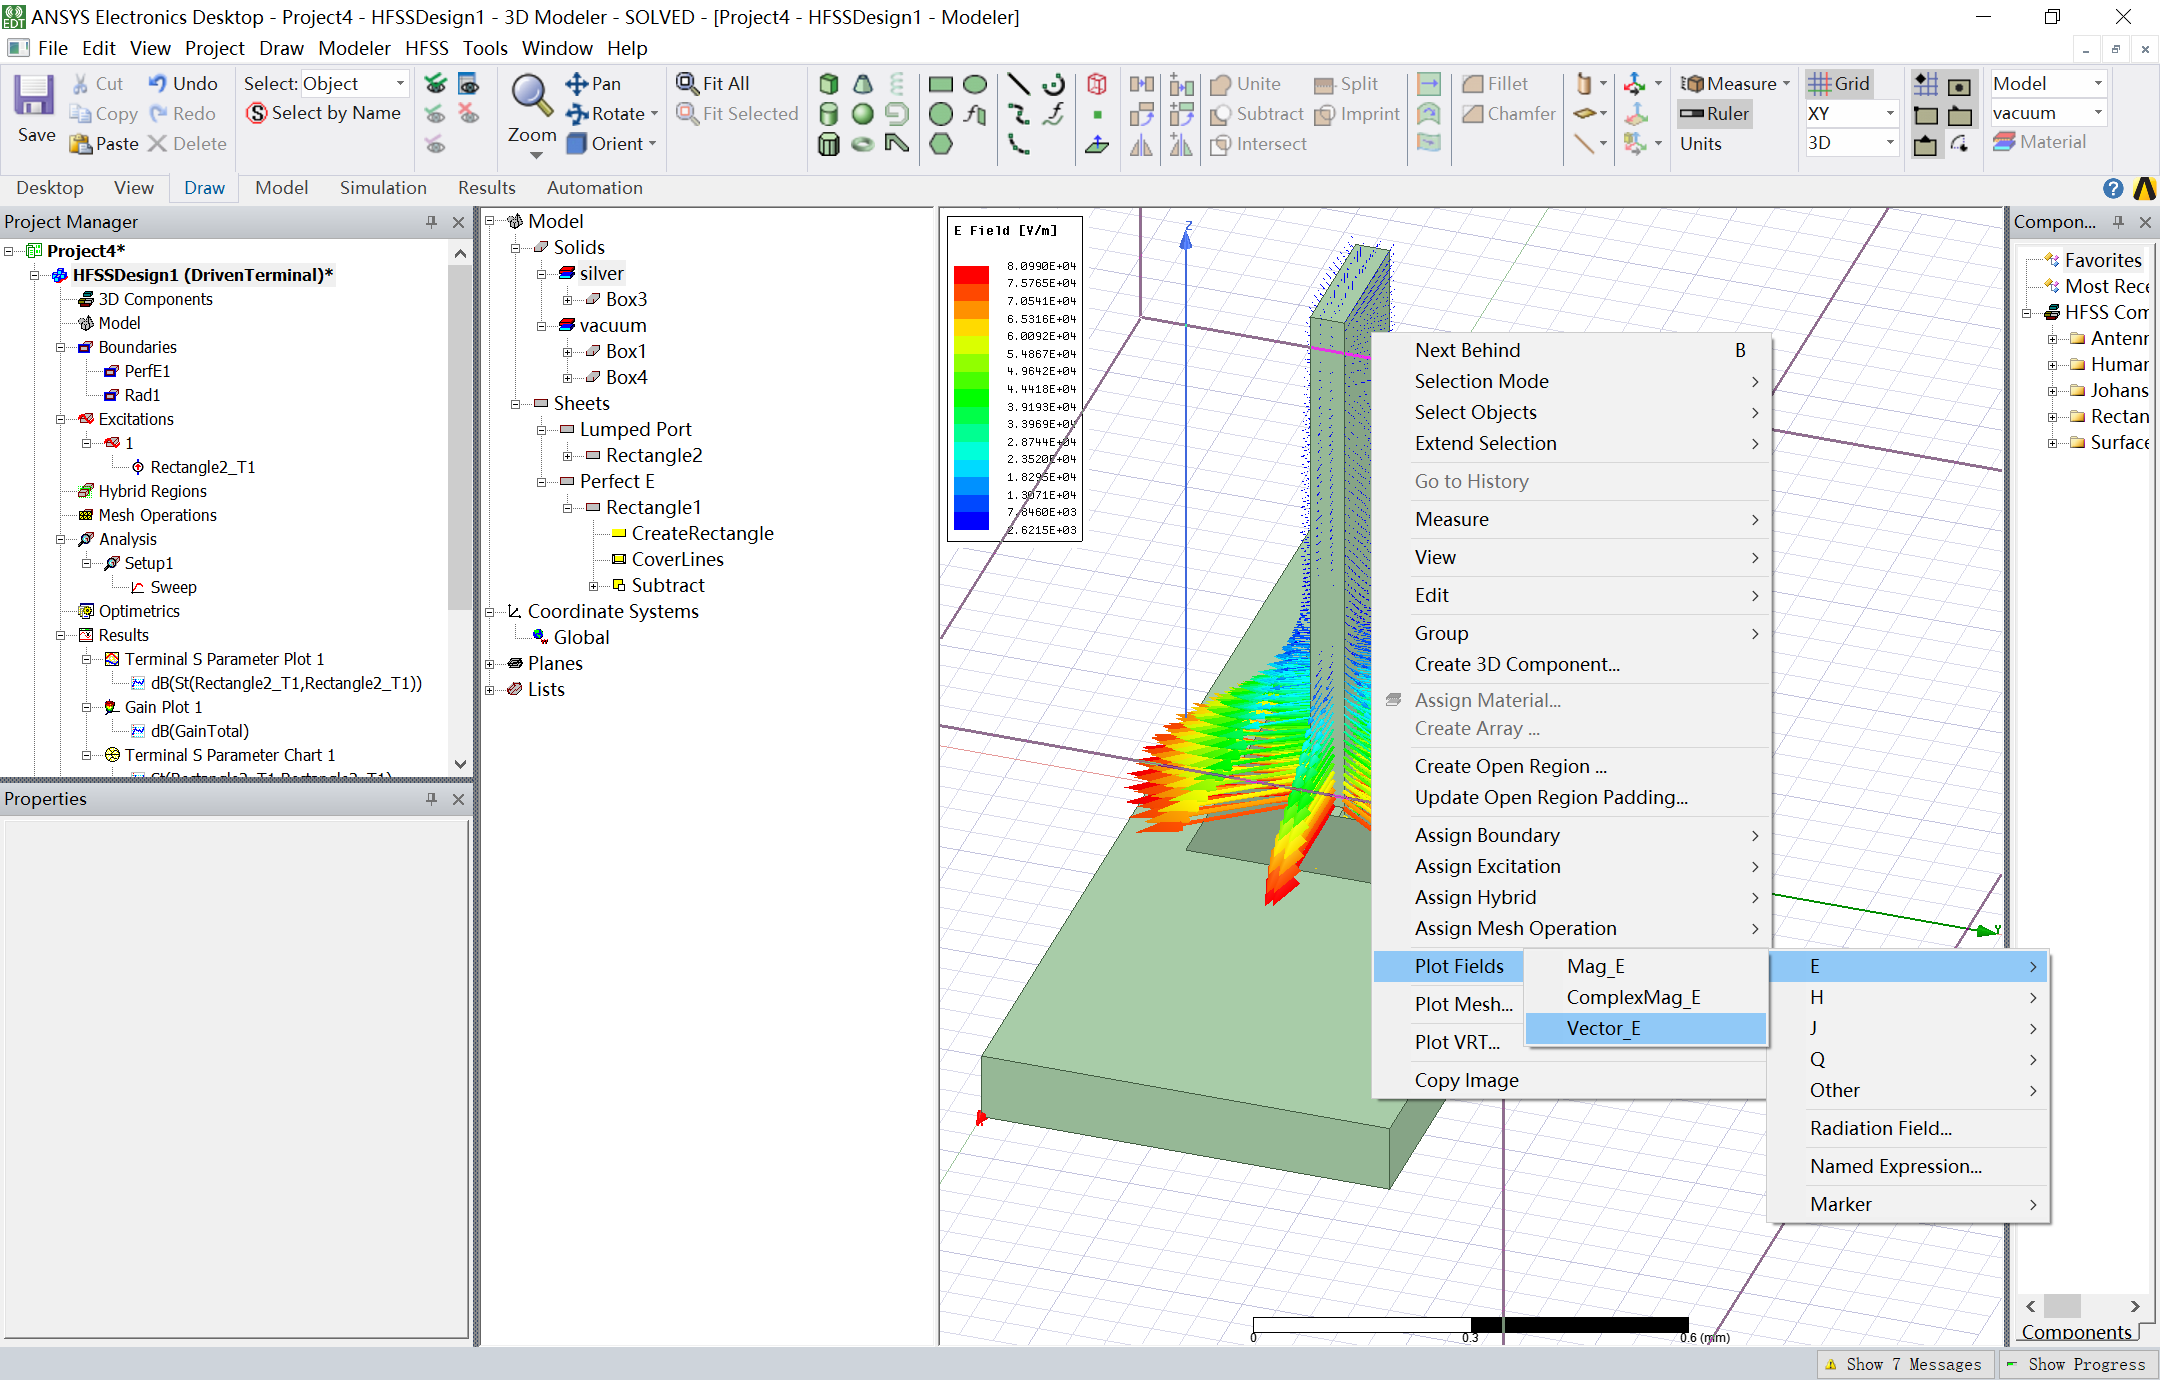Click Show 7 Messages button
2160x1380 pixels.
pos(1904,1364)
